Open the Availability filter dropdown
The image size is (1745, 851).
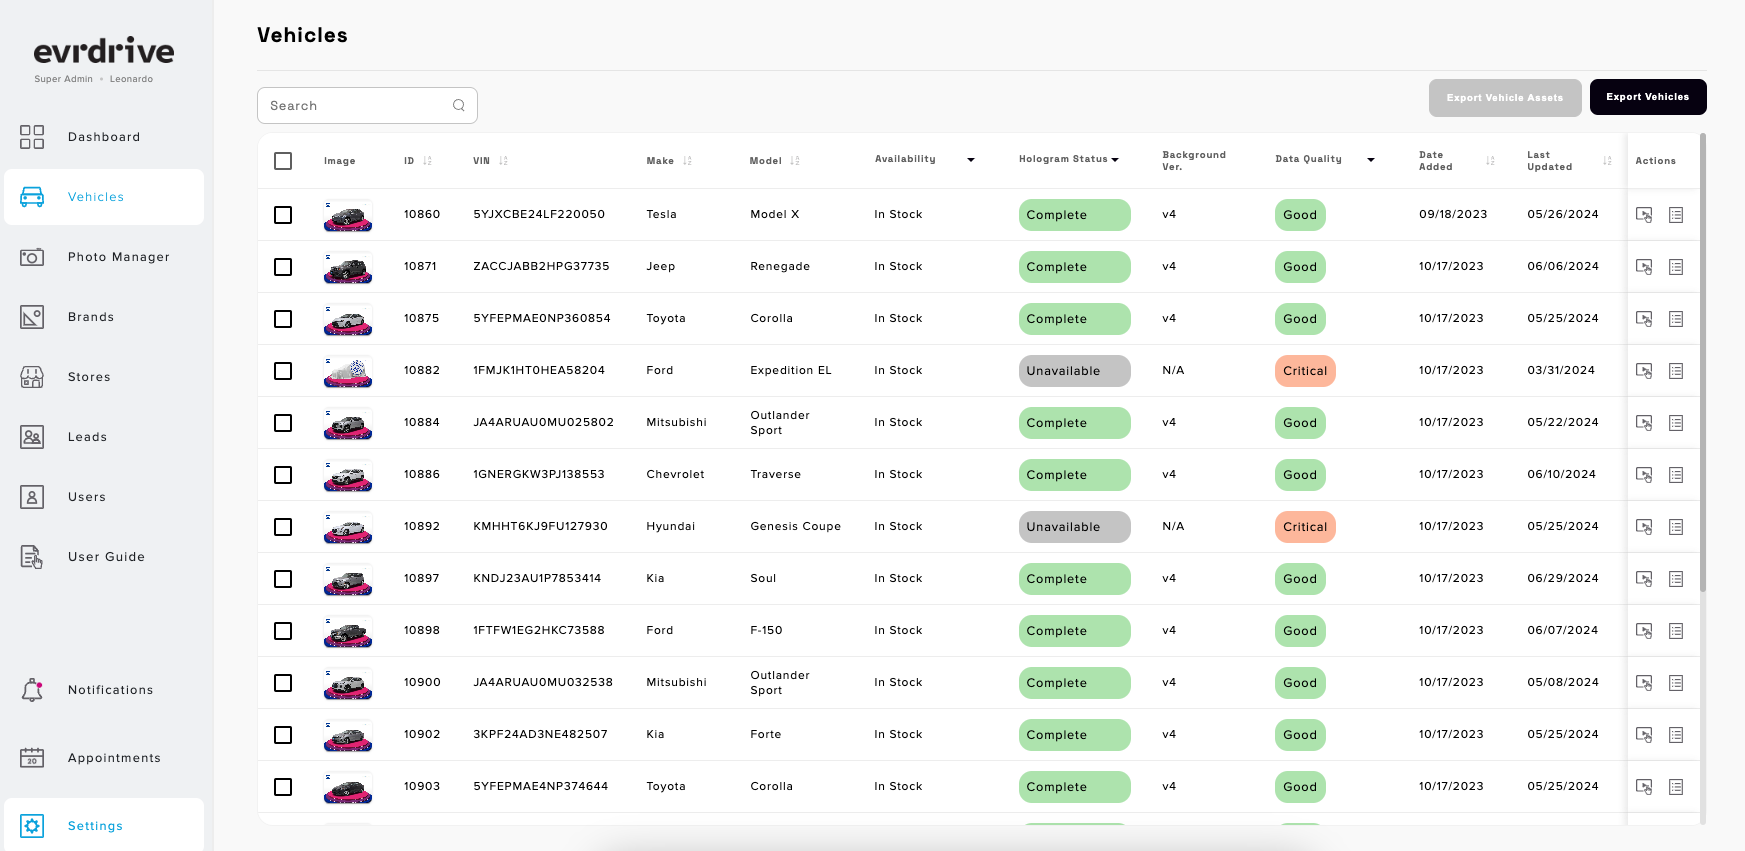tap(970, 160)
